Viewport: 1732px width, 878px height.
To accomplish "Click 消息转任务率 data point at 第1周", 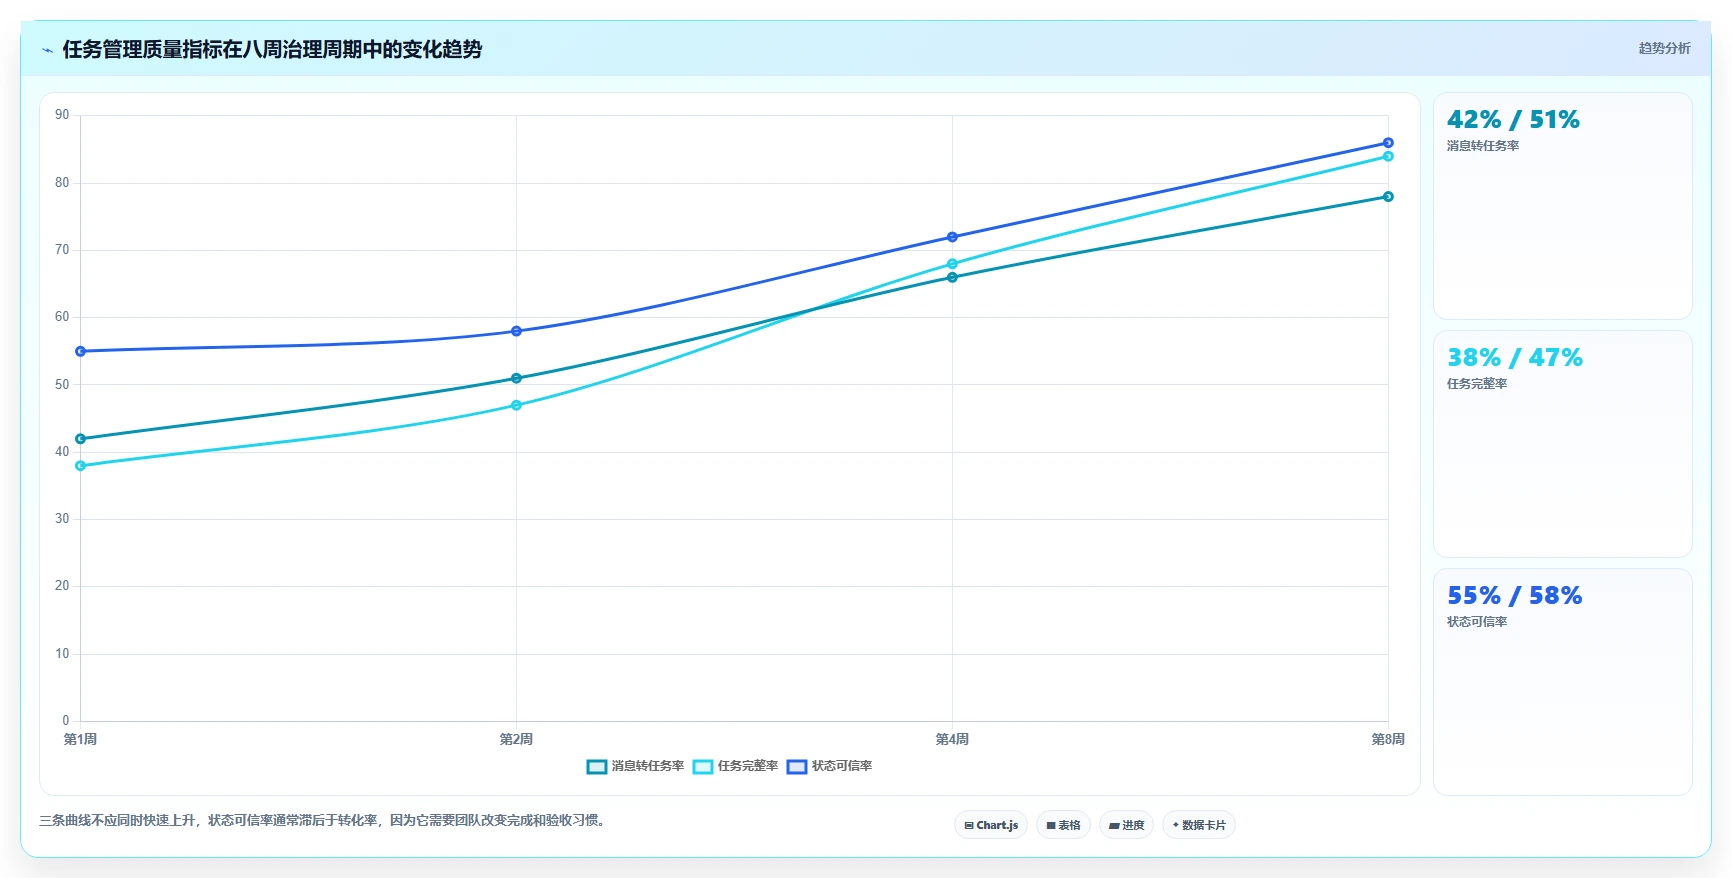I will (x=80, y=439).
